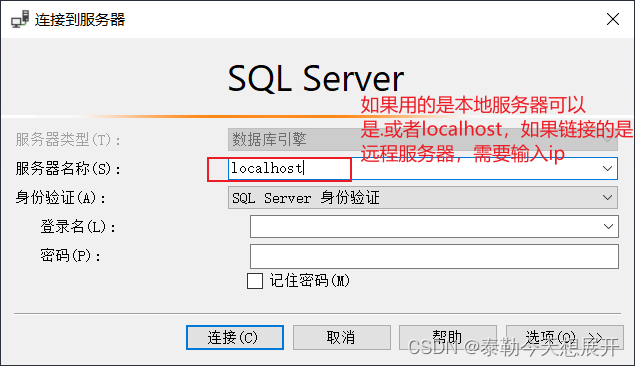Click the 身份验证(A): label
This screenshot has width=635, height=366.
pos(60,198)
